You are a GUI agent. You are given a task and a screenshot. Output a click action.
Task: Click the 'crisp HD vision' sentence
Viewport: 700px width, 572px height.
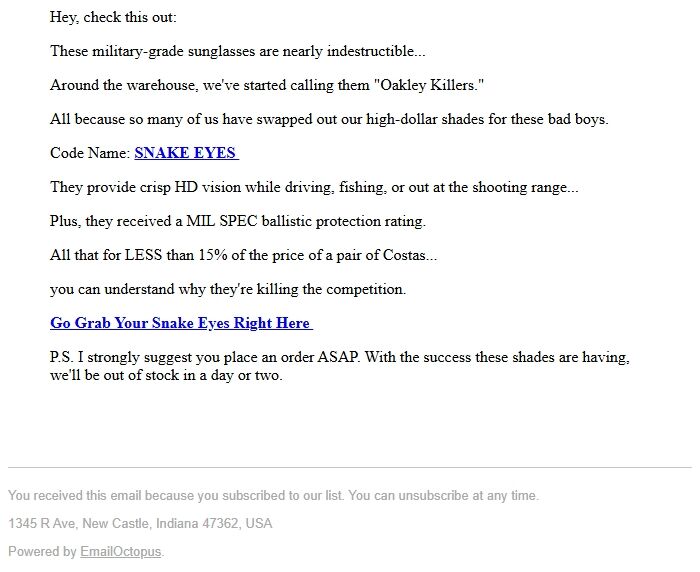click(x=314, y=187)
